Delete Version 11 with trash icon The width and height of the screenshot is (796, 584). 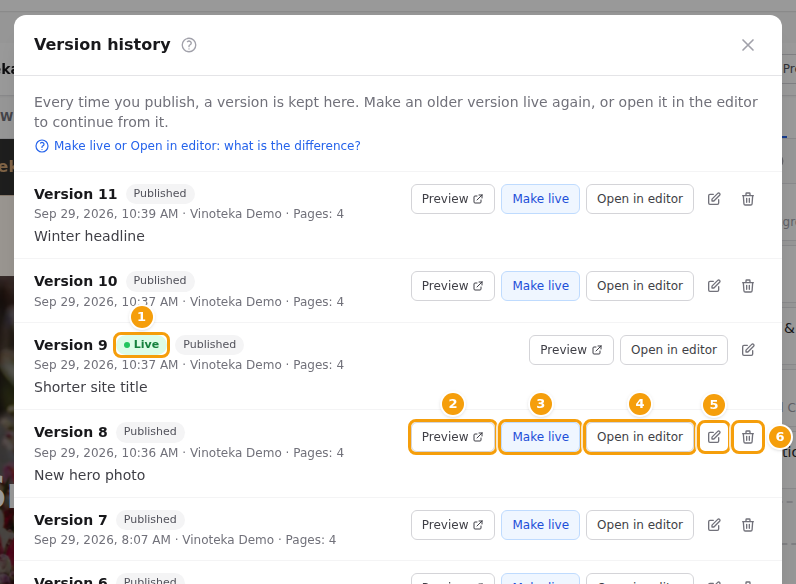[x=748, y=199]
